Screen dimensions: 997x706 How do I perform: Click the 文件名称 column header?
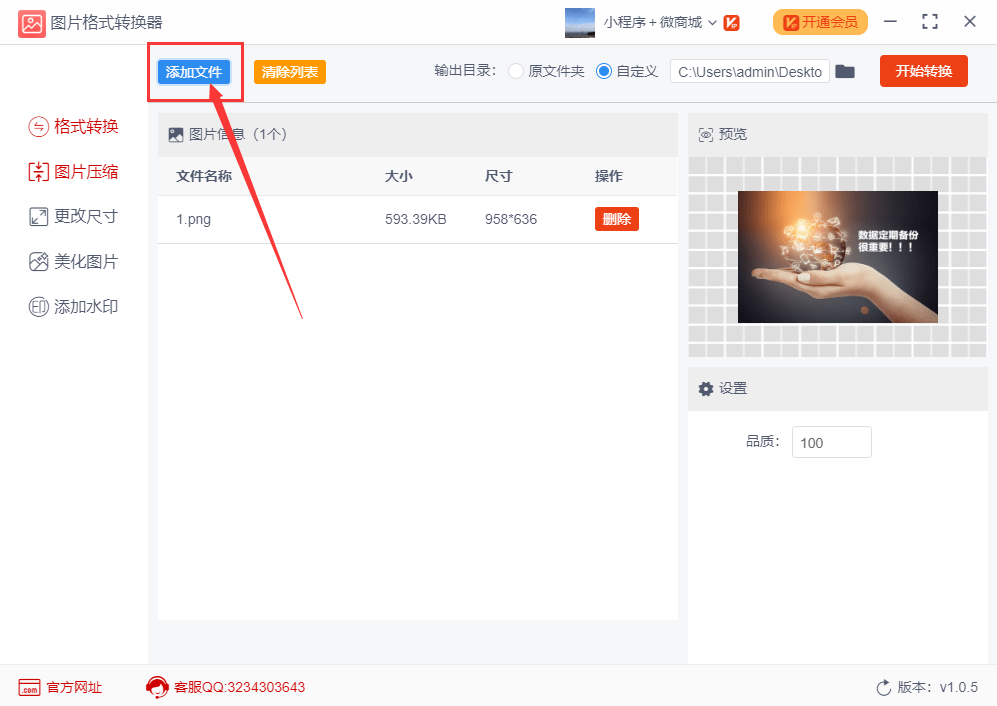(x=204, y=176)
